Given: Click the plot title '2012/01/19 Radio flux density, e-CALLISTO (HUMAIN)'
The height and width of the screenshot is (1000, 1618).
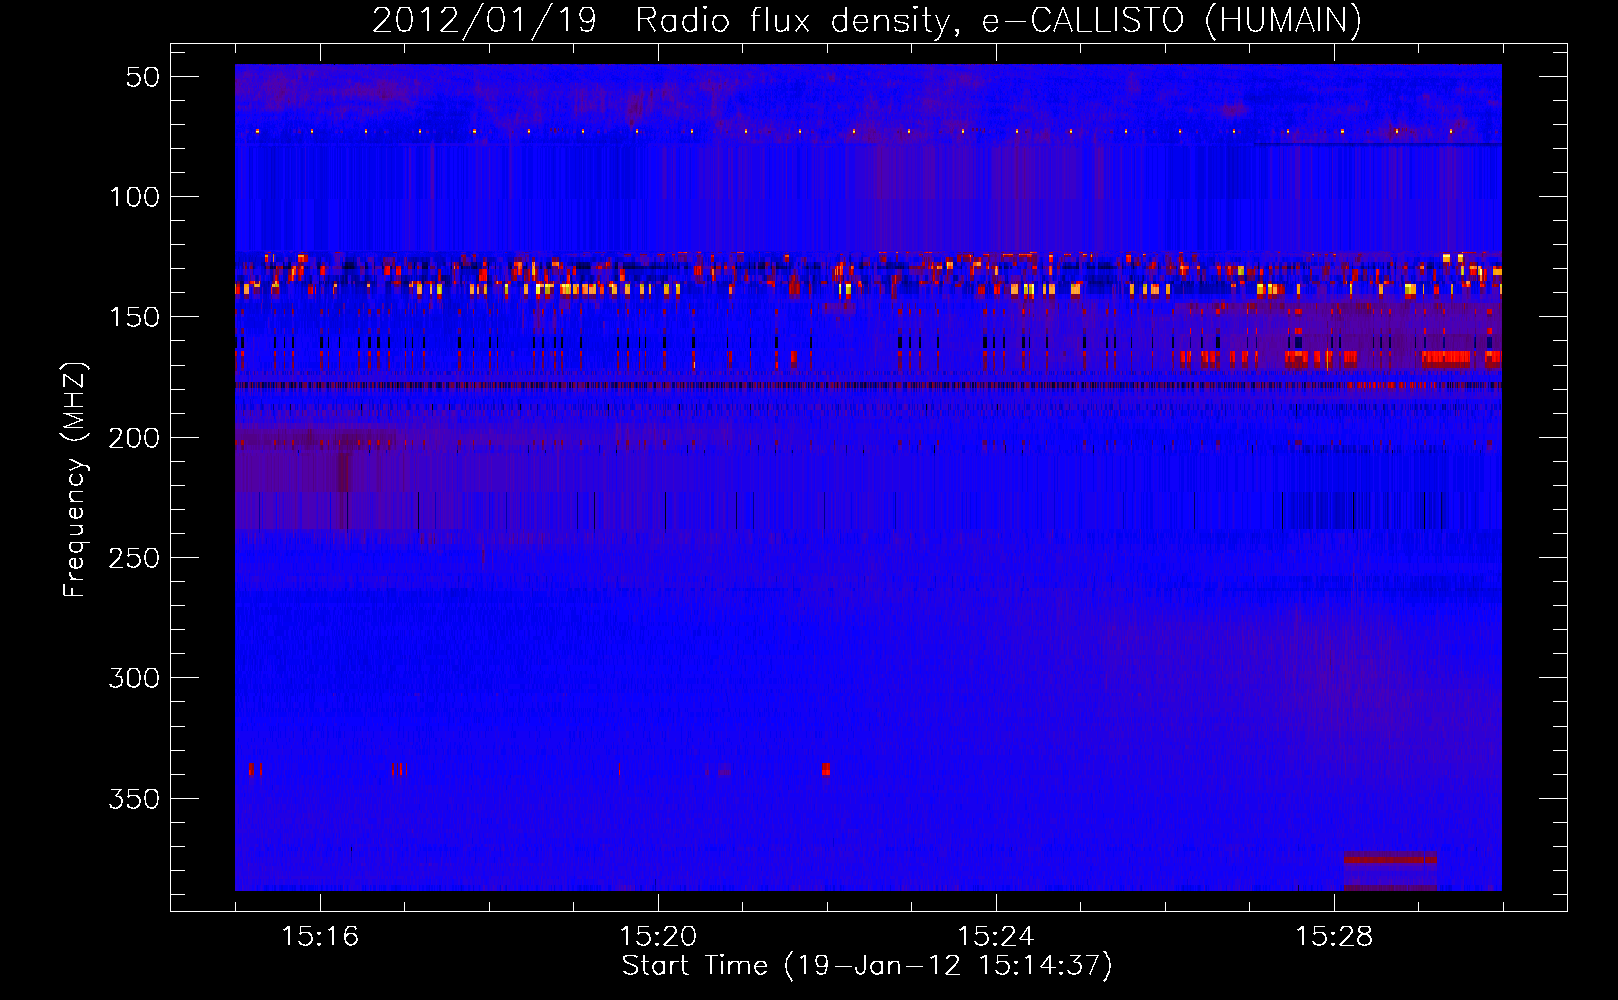Looking at the screenshot, I should pos(867,20).
